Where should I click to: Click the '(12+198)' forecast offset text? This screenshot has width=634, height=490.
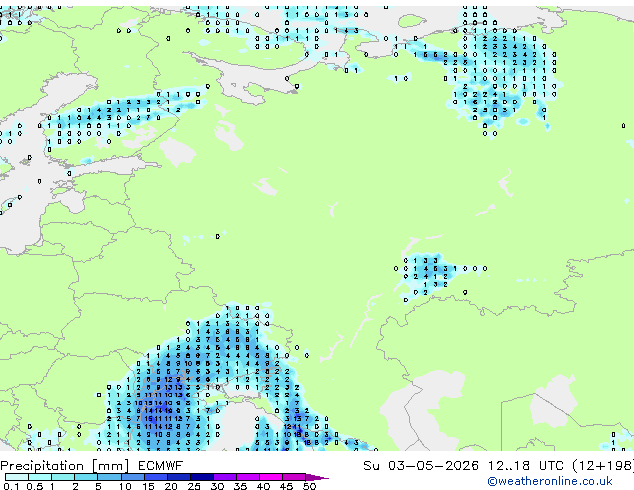click(x=603, y=466)
